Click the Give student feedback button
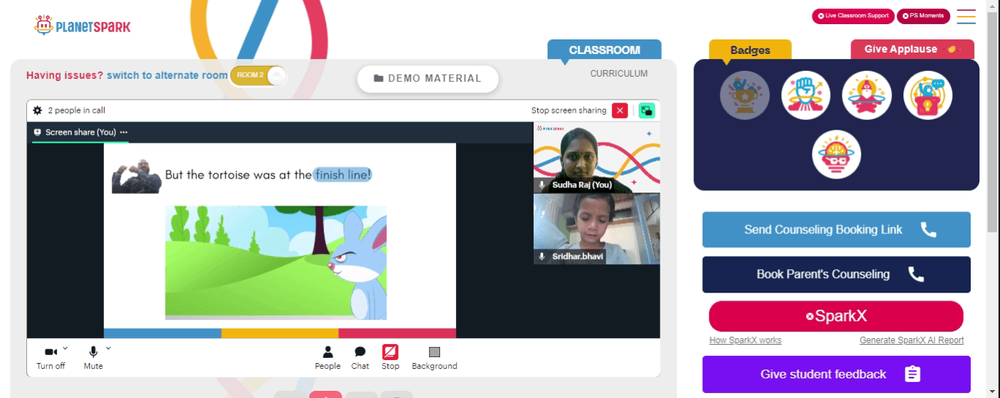Image resolution: width=1000 pixels, height=398 pixels. (836, 374)
